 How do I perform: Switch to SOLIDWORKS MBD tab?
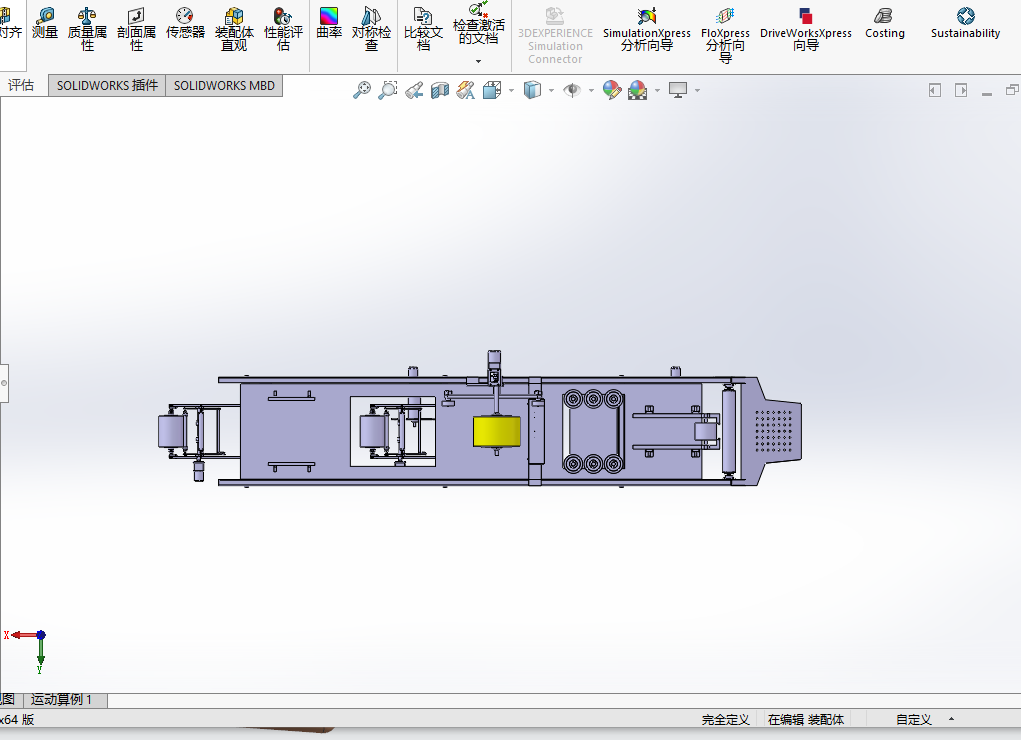point(224,86)
